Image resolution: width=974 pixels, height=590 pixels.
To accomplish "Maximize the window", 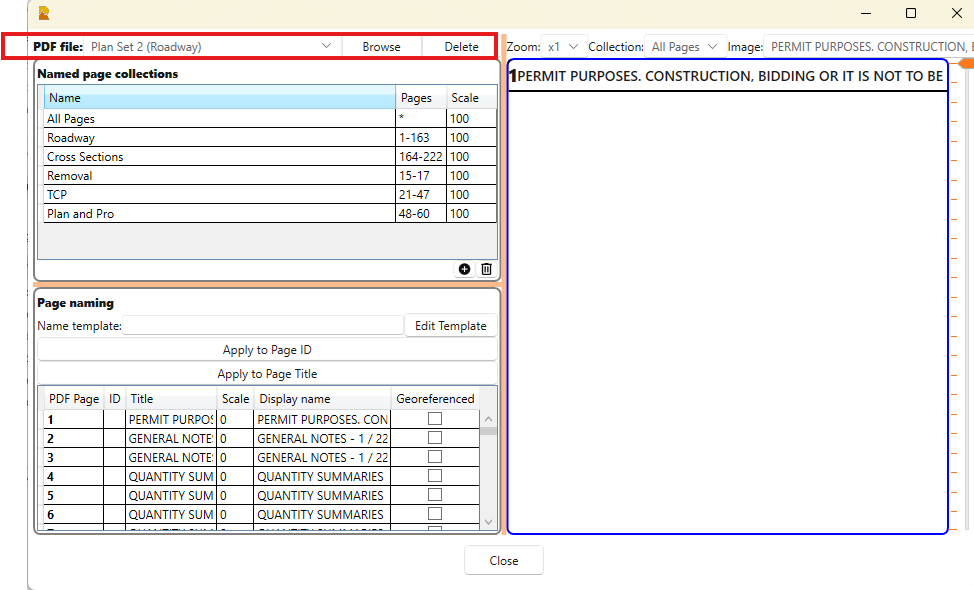I will (911, 13).
